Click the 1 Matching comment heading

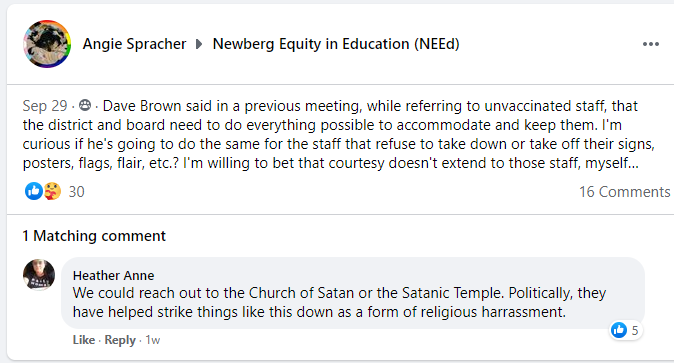(x=94, y=236)
